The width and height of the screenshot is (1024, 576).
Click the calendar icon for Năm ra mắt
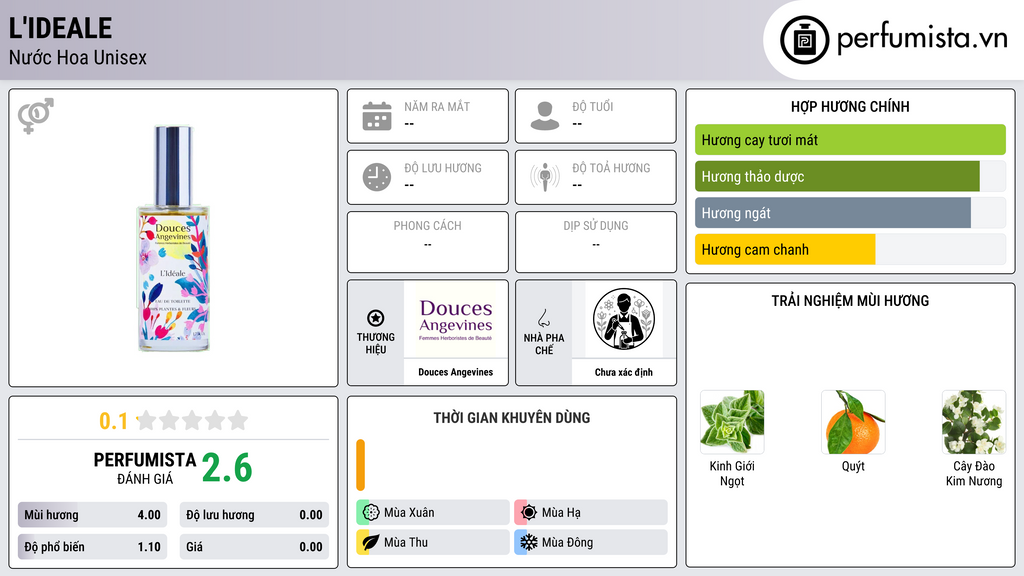[x=377, y=116]
